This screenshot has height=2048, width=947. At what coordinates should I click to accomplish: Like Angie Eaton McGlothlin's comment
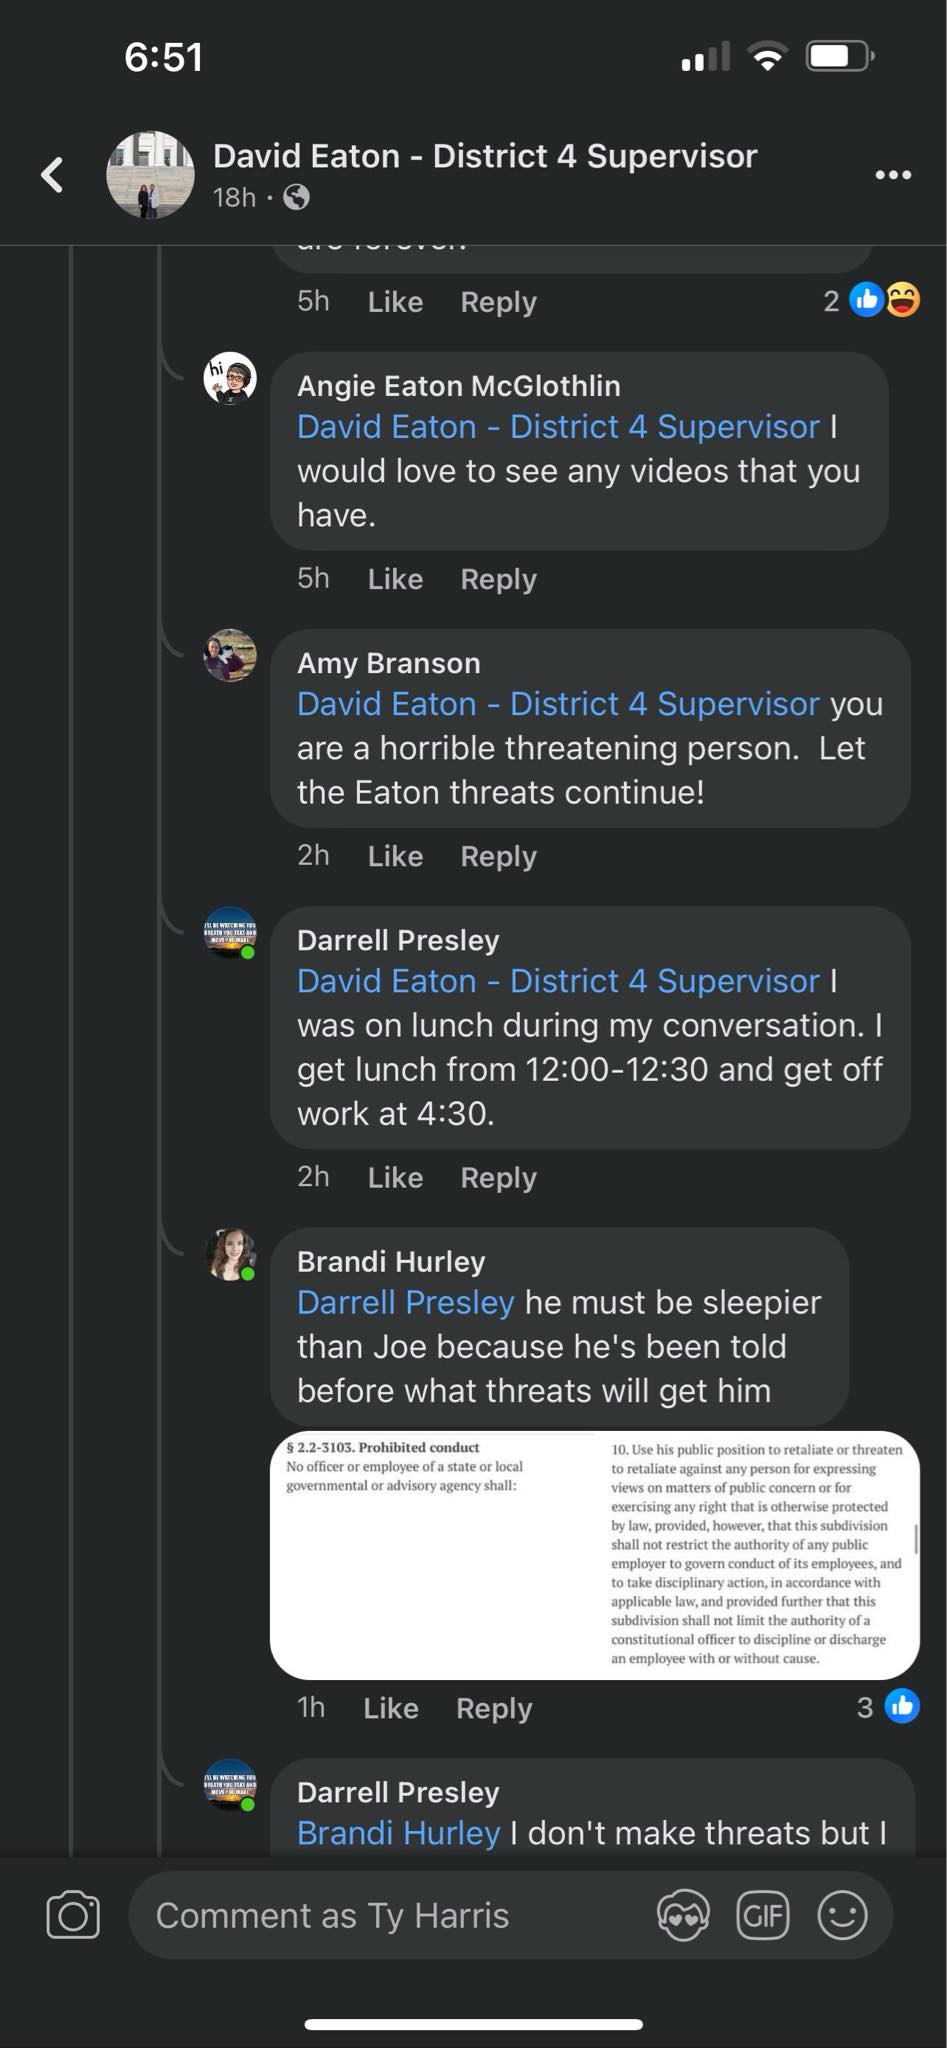(395, 579)
